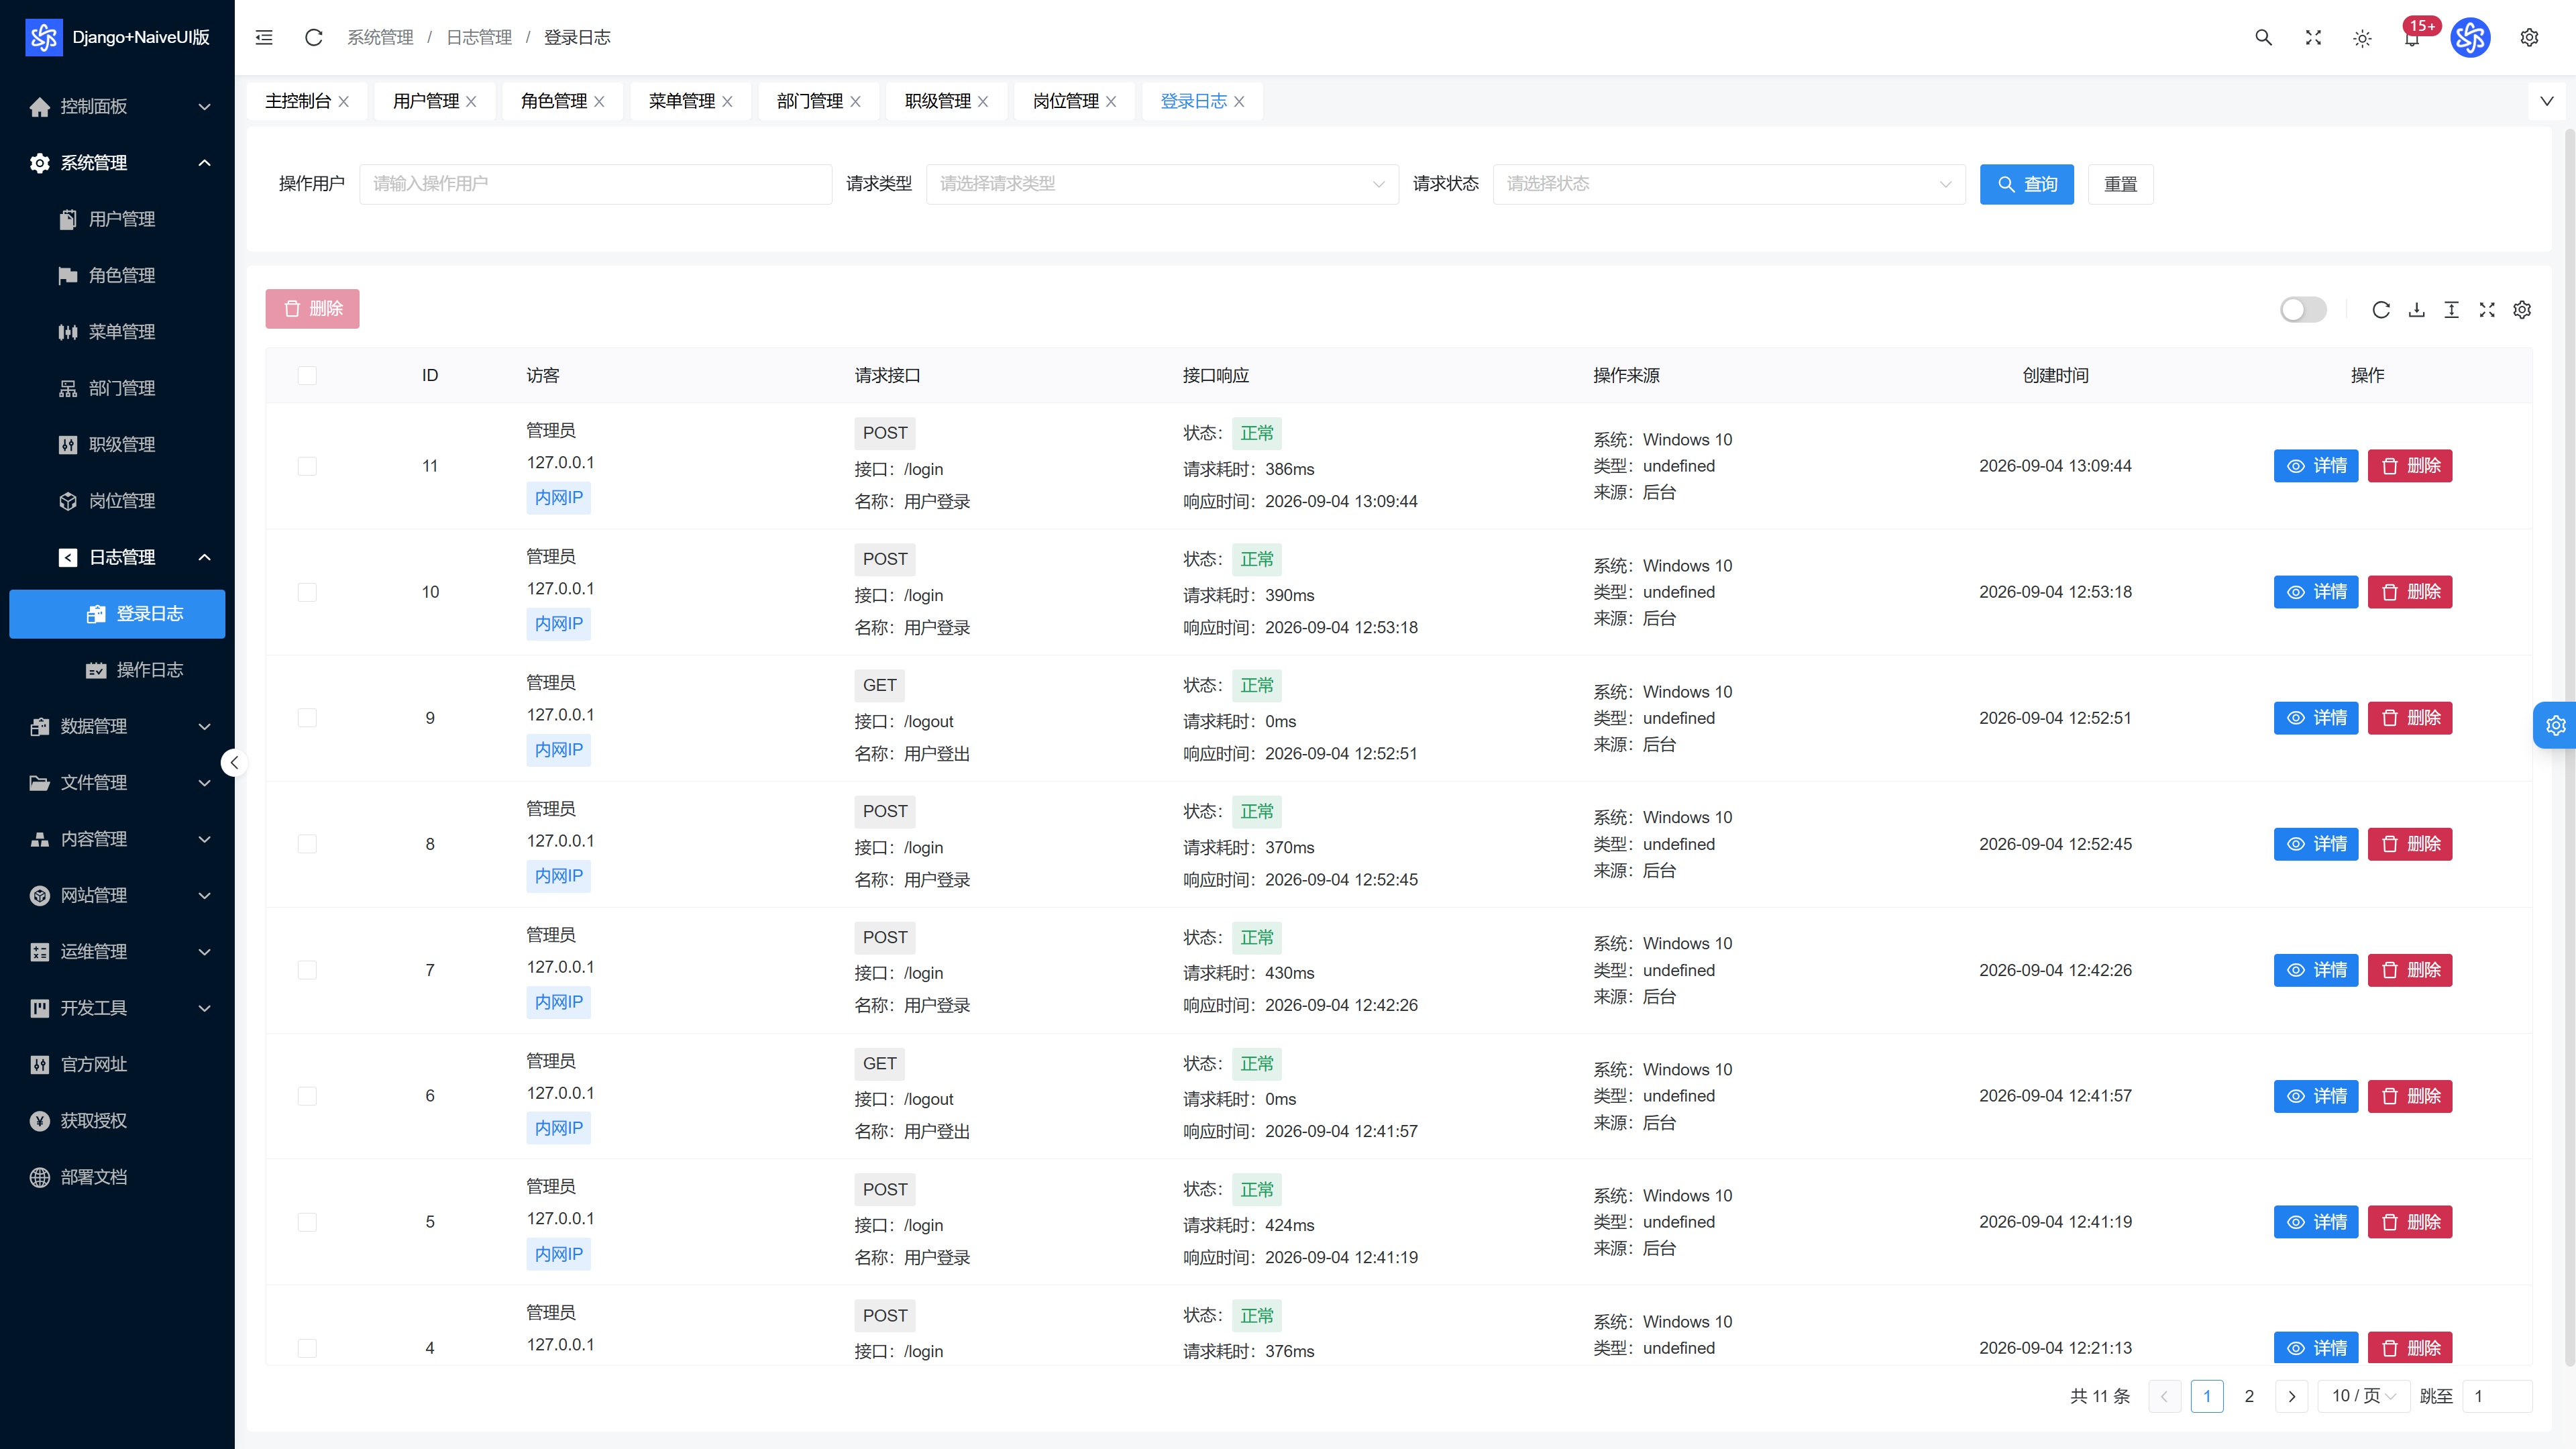Tick the checkbox for log ID 11
The width and height of the screenshot is (2576, 1449).
pyautogui.click(x=307, y=466)
